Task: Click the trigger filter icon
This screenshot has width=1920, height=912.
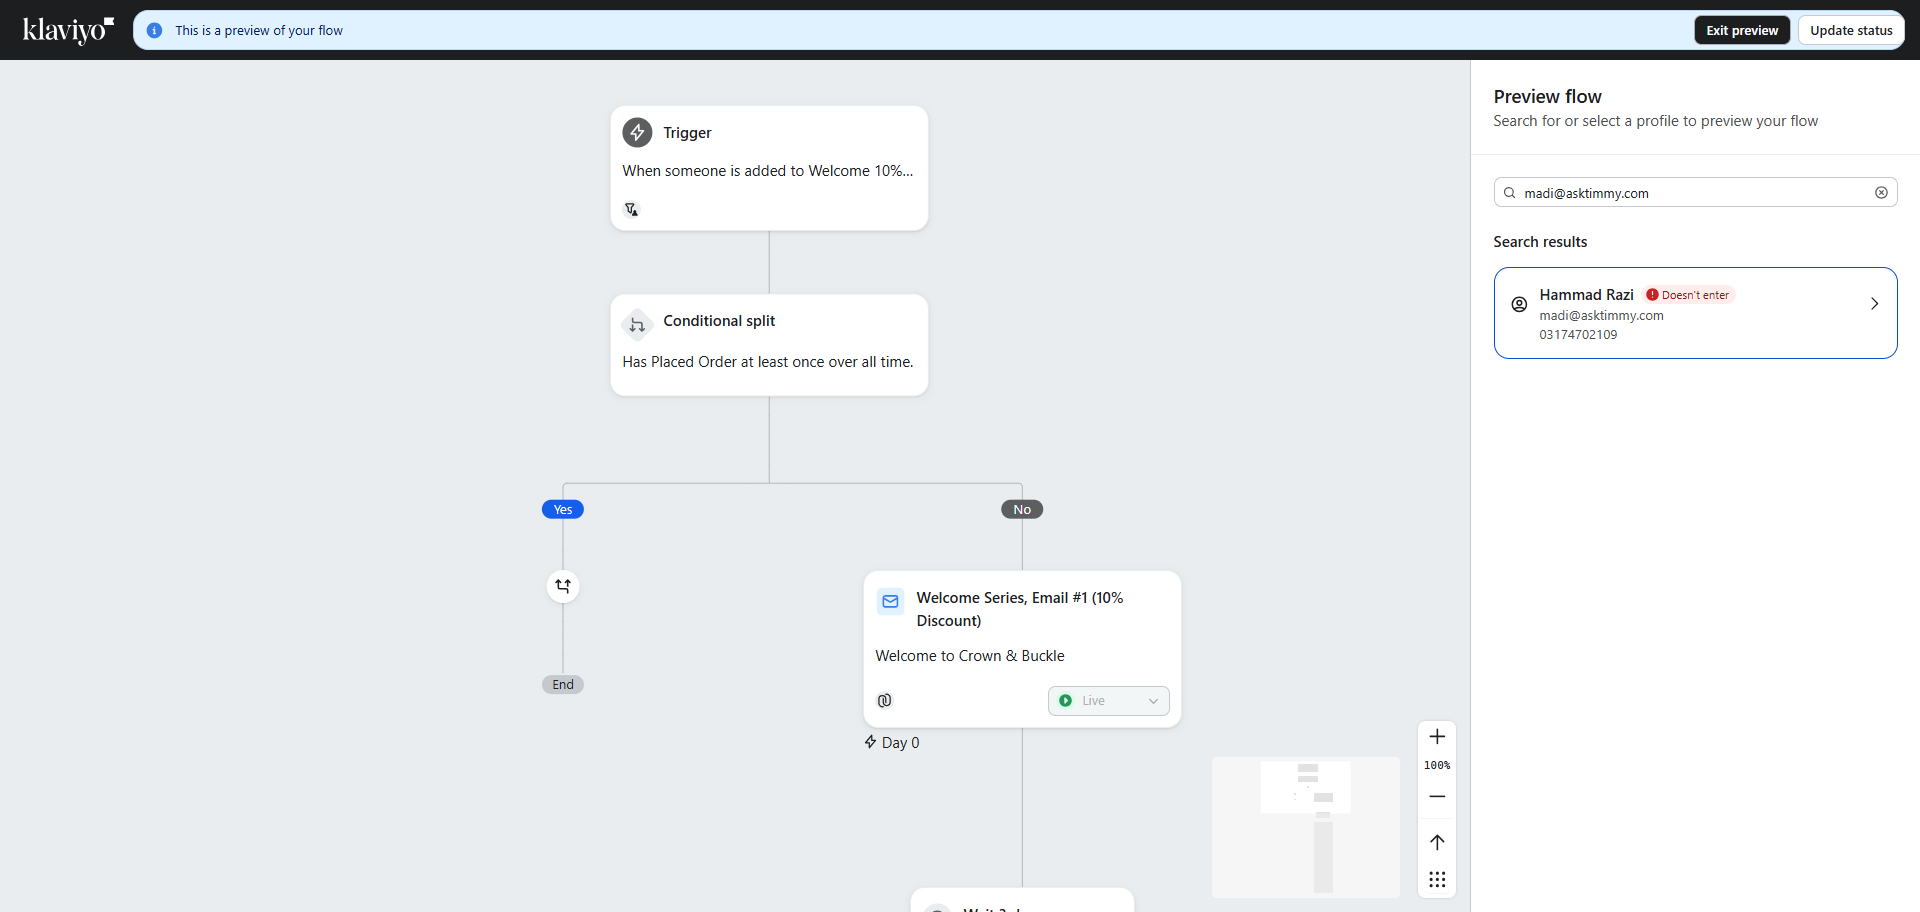Action: (x=631, y=209)
